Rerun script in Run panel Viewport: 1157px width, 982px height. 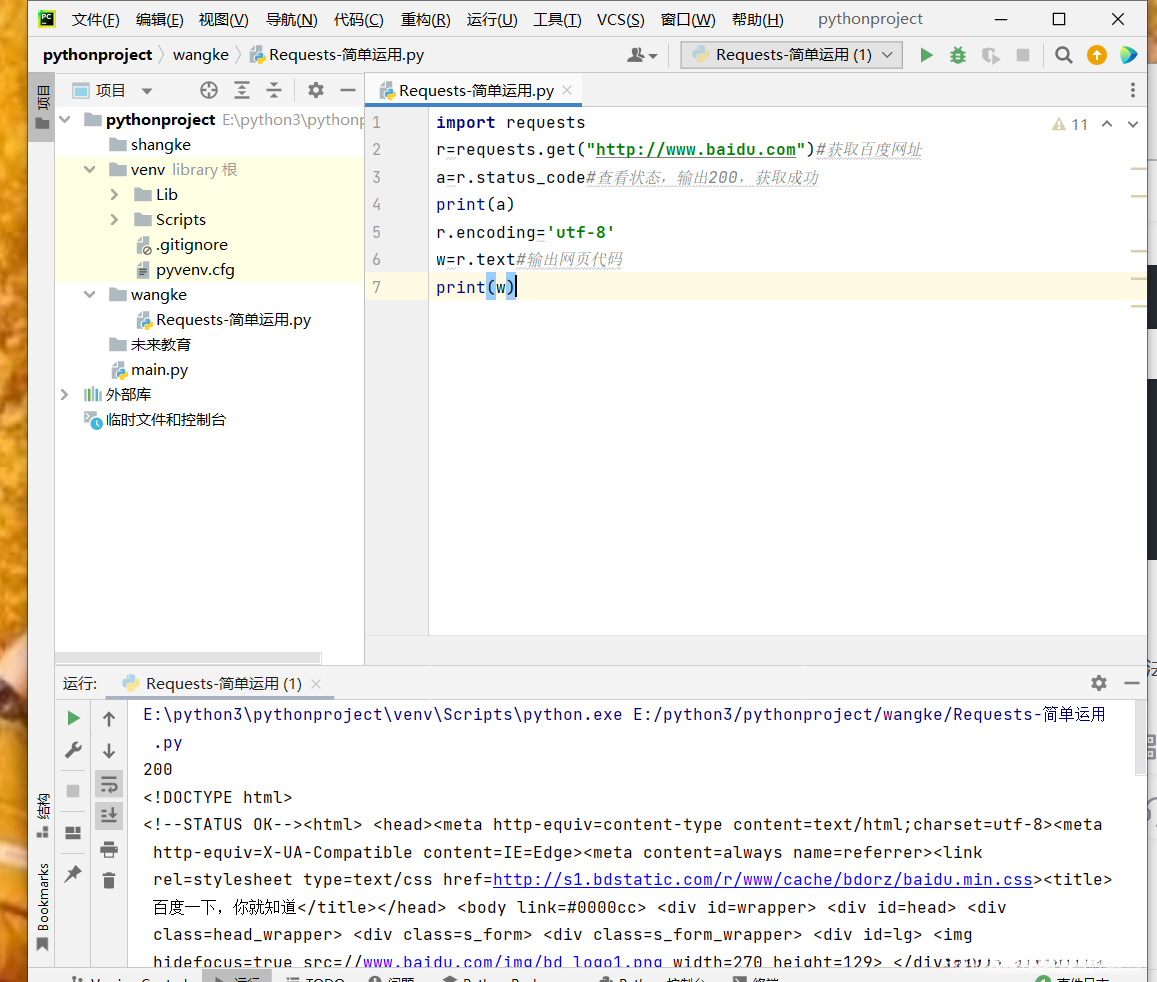[73, 718]
